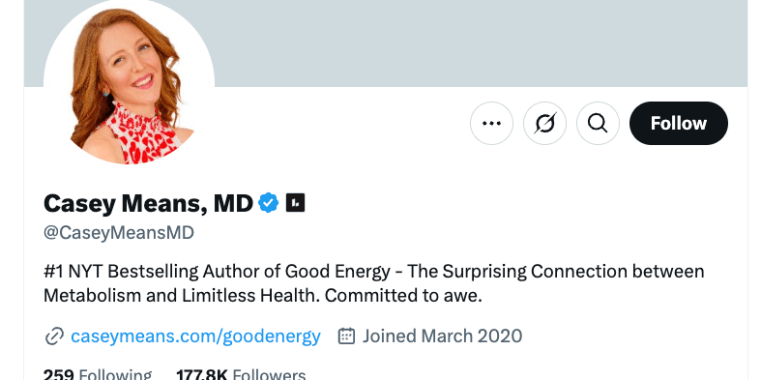Screen dimensions: 760x380
Task: Follow Casey Means, MD
Action: tap(679, 123)
